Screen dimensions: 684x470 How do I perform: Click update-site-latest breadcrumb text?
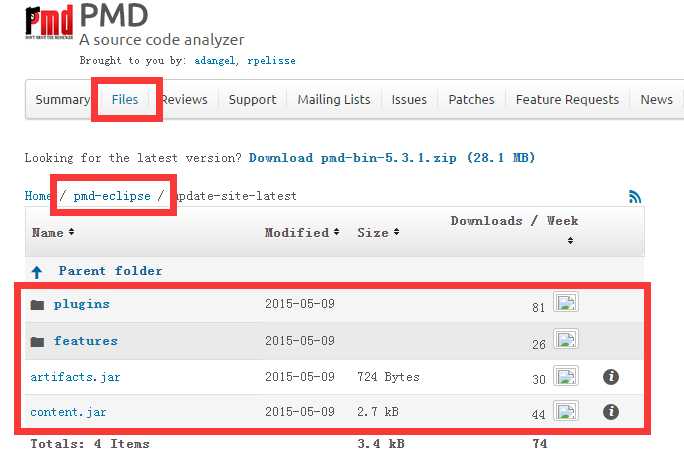coord(236,196)
